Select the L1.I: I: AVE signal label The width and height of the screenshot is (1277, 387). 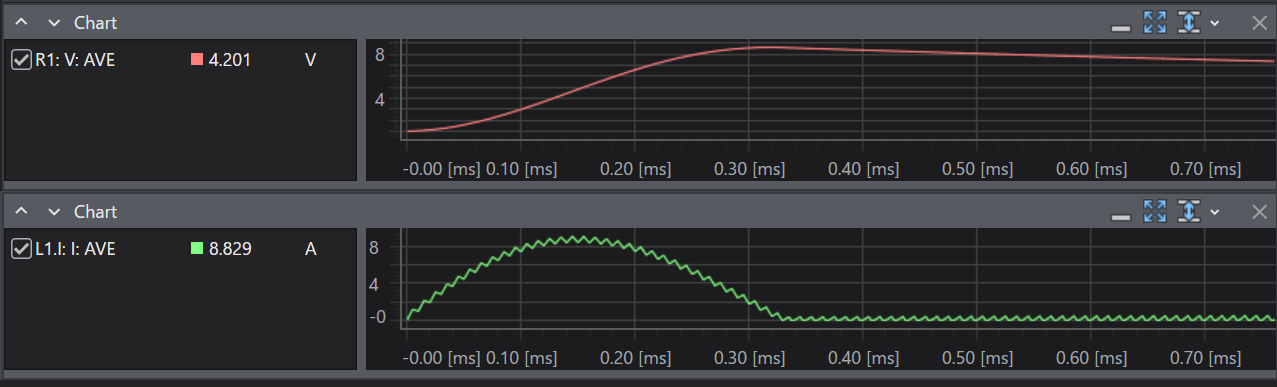pos(75,249)
